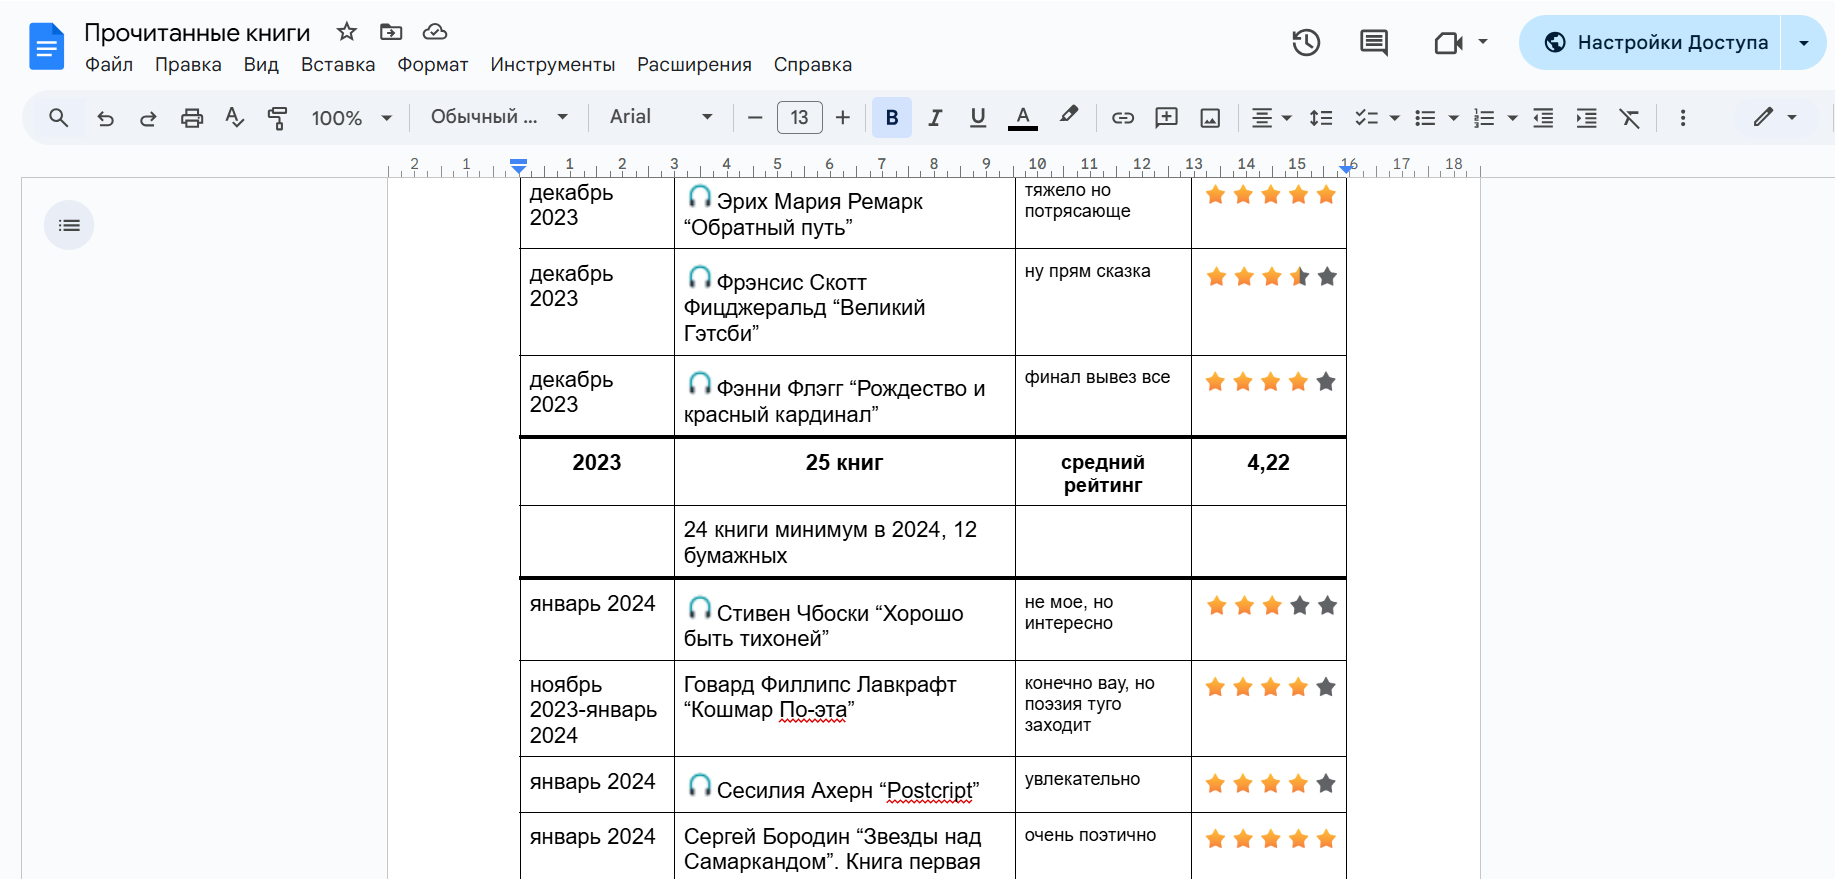Toggle underline formatting
Image resolution: width=1835 pixels, height=879 pixels.
coord(978,118)
